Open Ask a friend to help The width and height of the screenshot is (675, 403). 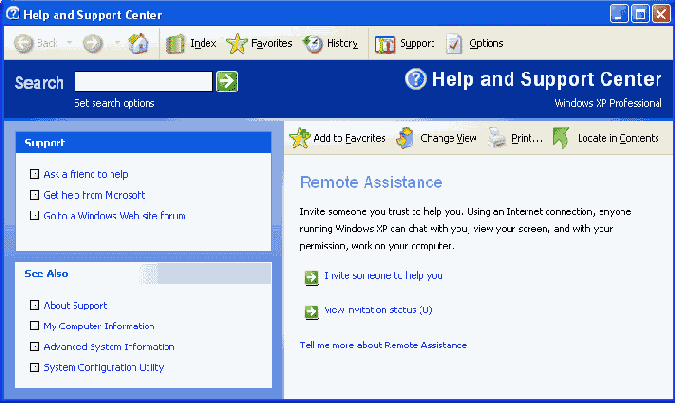[86, 174]
